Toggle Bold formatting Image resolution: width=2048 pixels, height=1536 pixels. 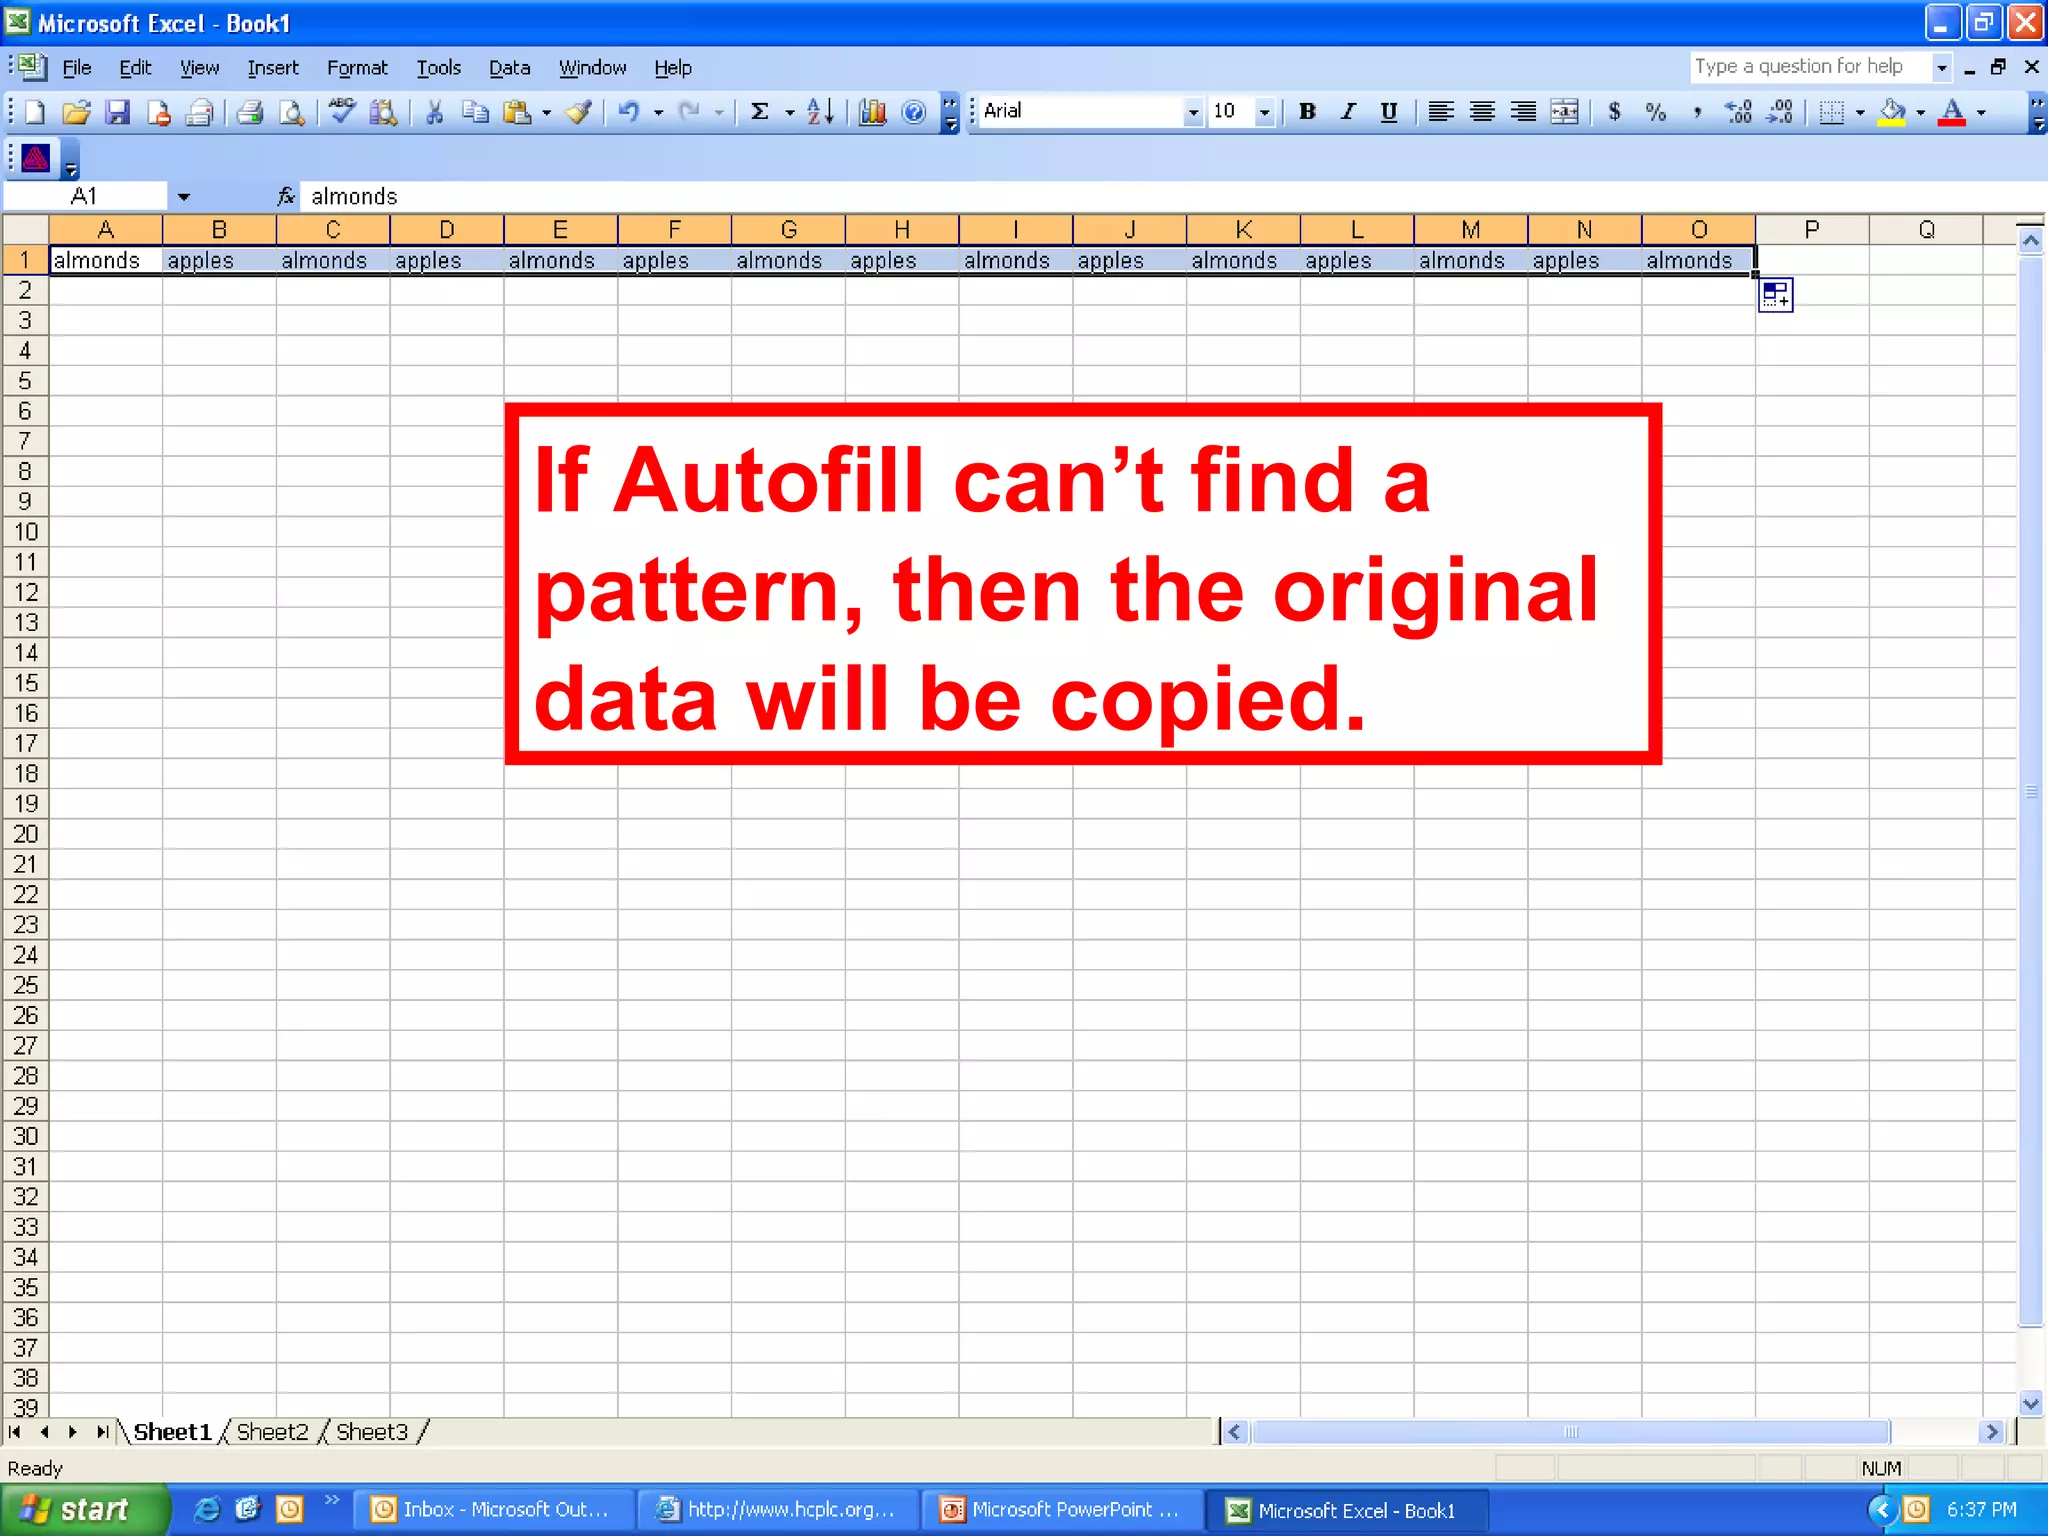click(x=1307, y=112)
